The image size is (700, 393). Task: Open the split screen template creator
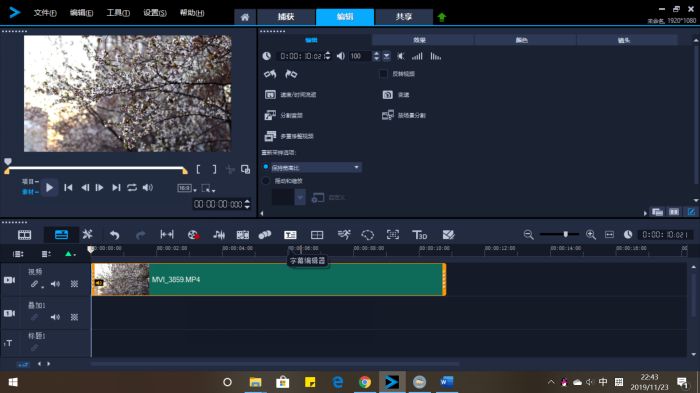tap(448, 234)
